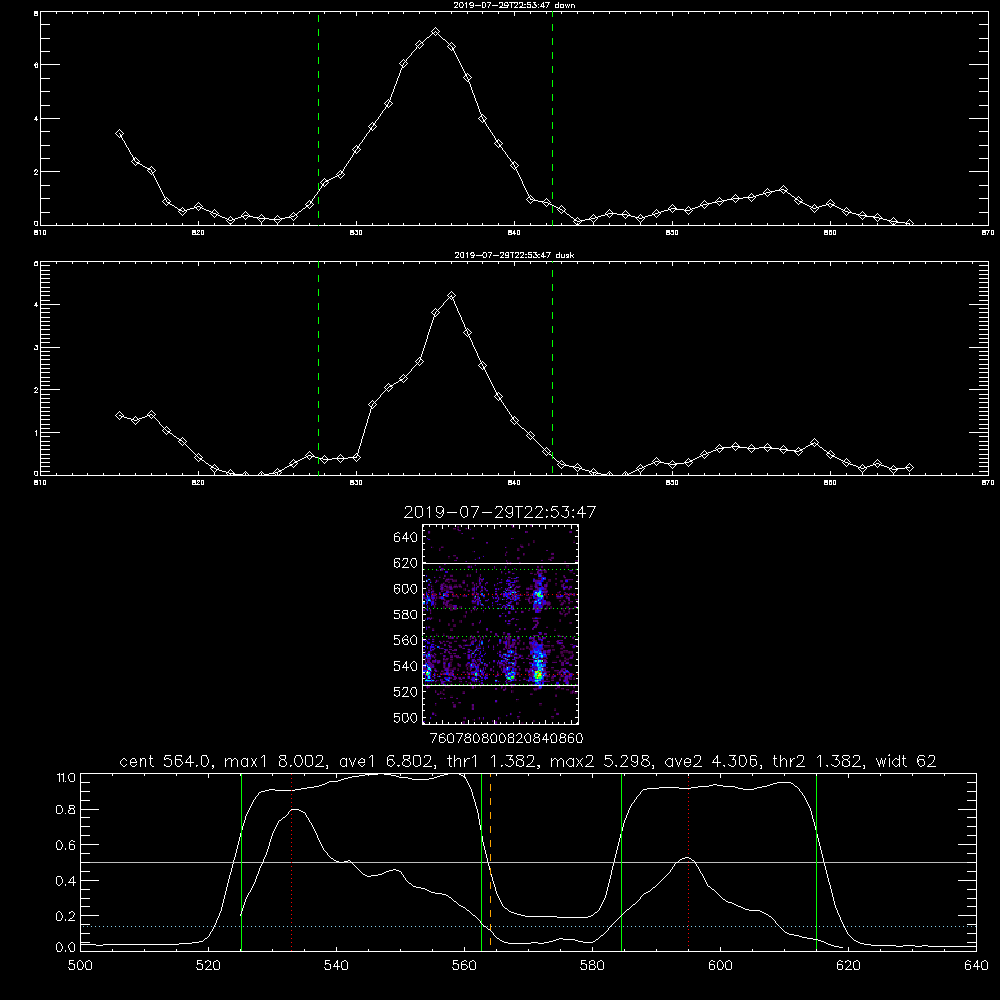Viewport: 1000px width, 1000px height.
Task: Click last data point of the dusk curve
Action: pos(909,467)
